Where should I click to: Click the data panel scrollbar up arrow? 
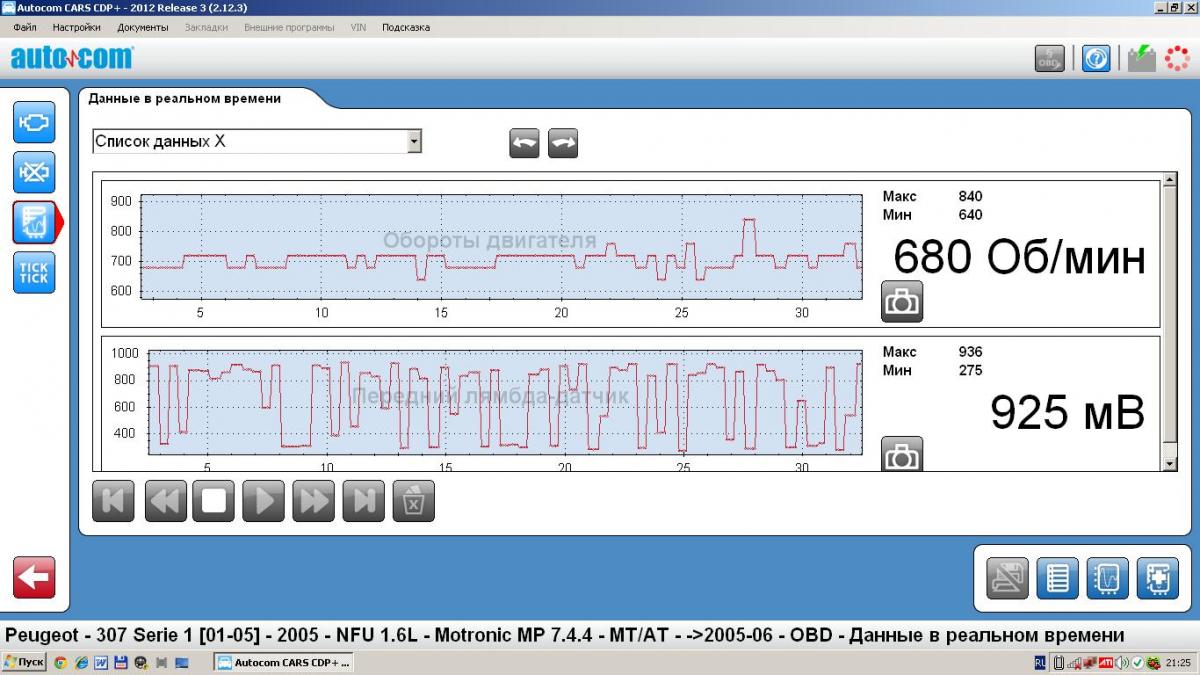1170,180
